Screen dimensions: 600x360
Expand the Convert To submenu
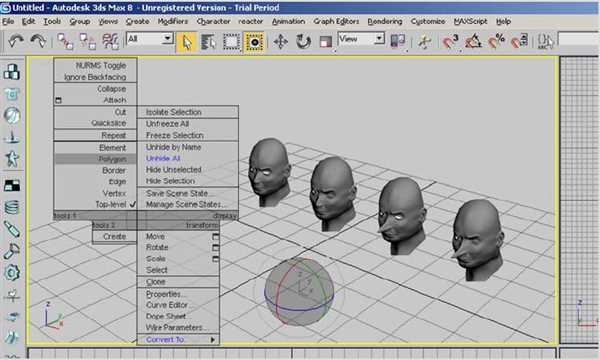(178, 339)
